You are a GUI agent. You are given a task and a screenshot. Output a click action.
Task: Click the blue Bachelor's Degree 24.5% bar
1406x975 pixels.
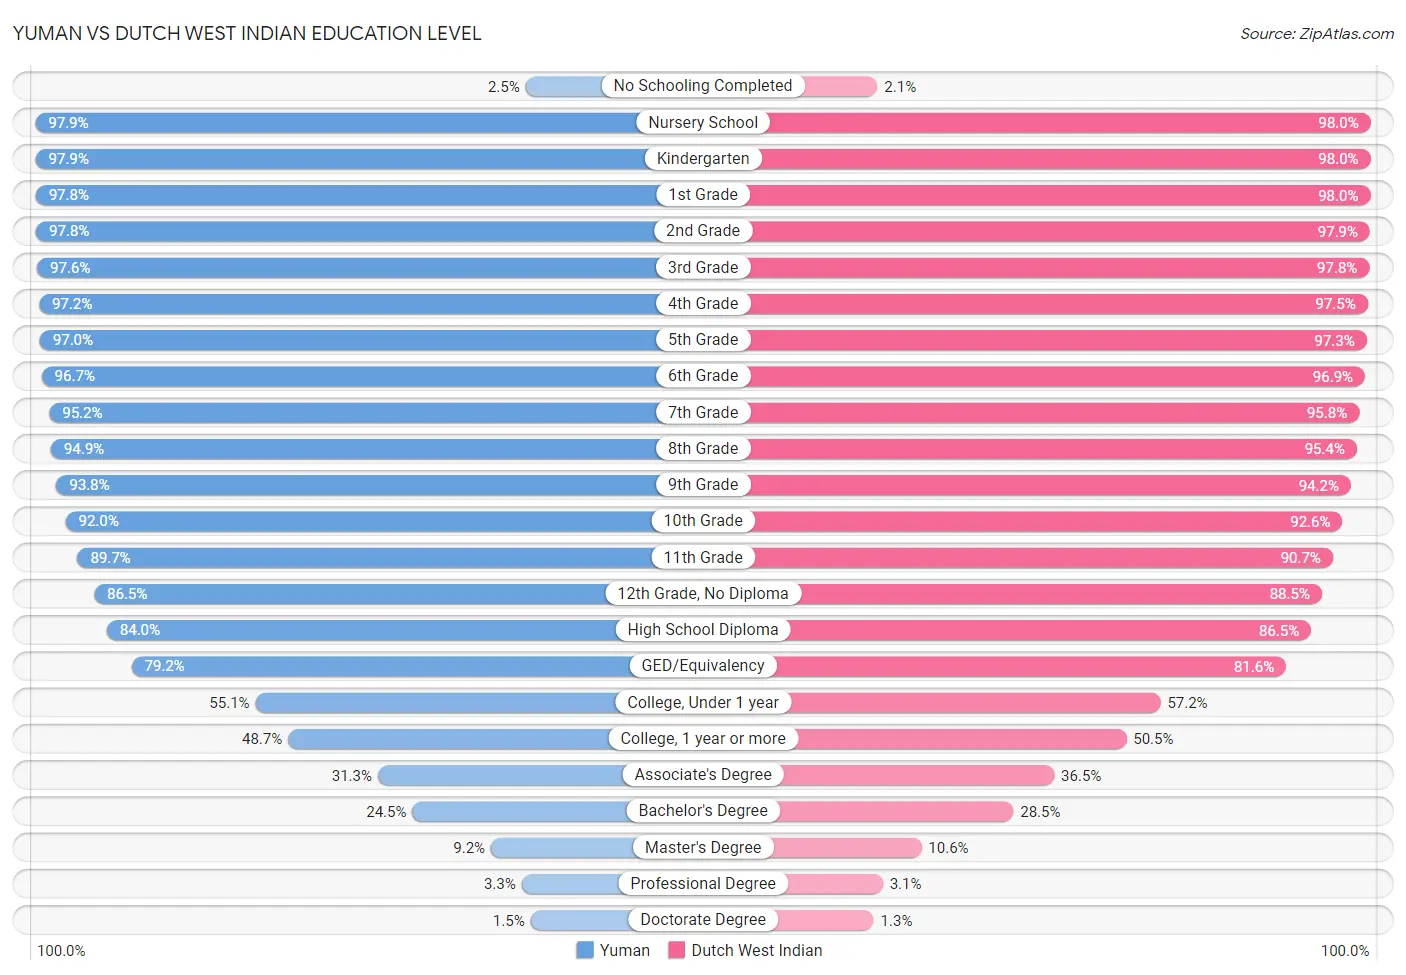click(x=520, y=811)
